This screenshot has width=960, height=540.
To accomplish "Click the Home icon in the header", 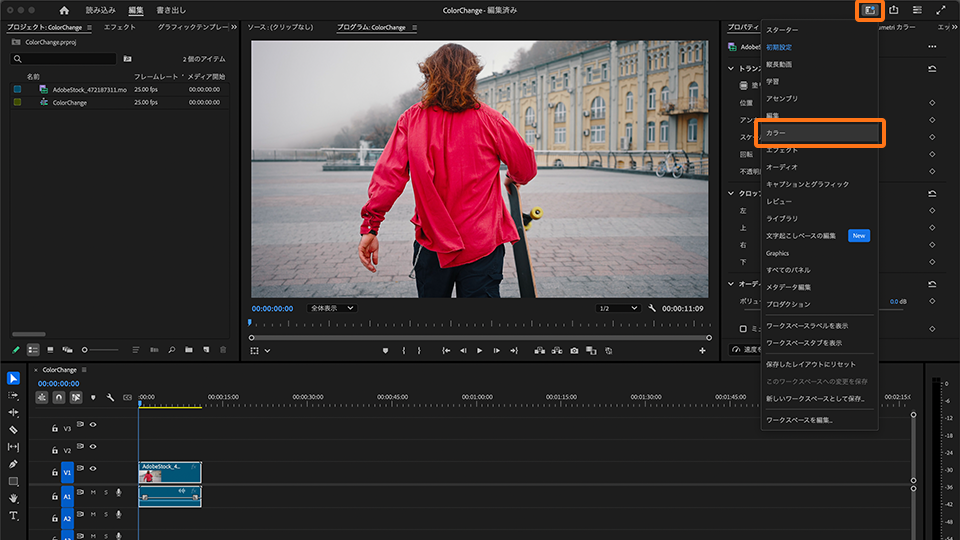I will 64,10.
